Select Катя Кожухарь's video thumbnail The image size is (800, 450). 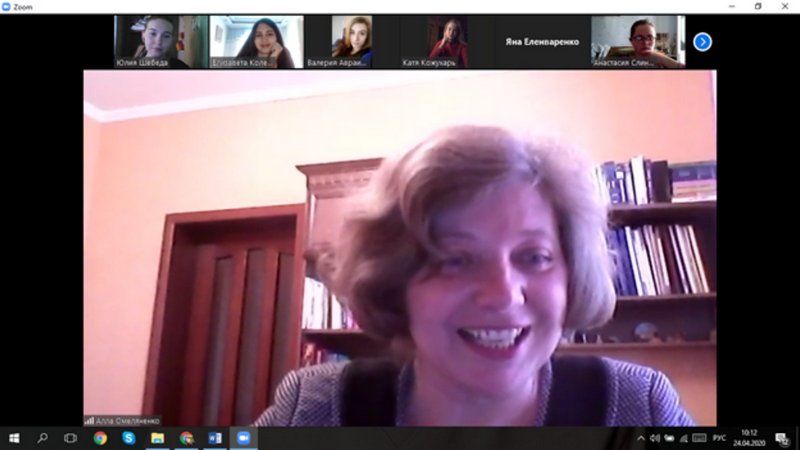(447, 42)
